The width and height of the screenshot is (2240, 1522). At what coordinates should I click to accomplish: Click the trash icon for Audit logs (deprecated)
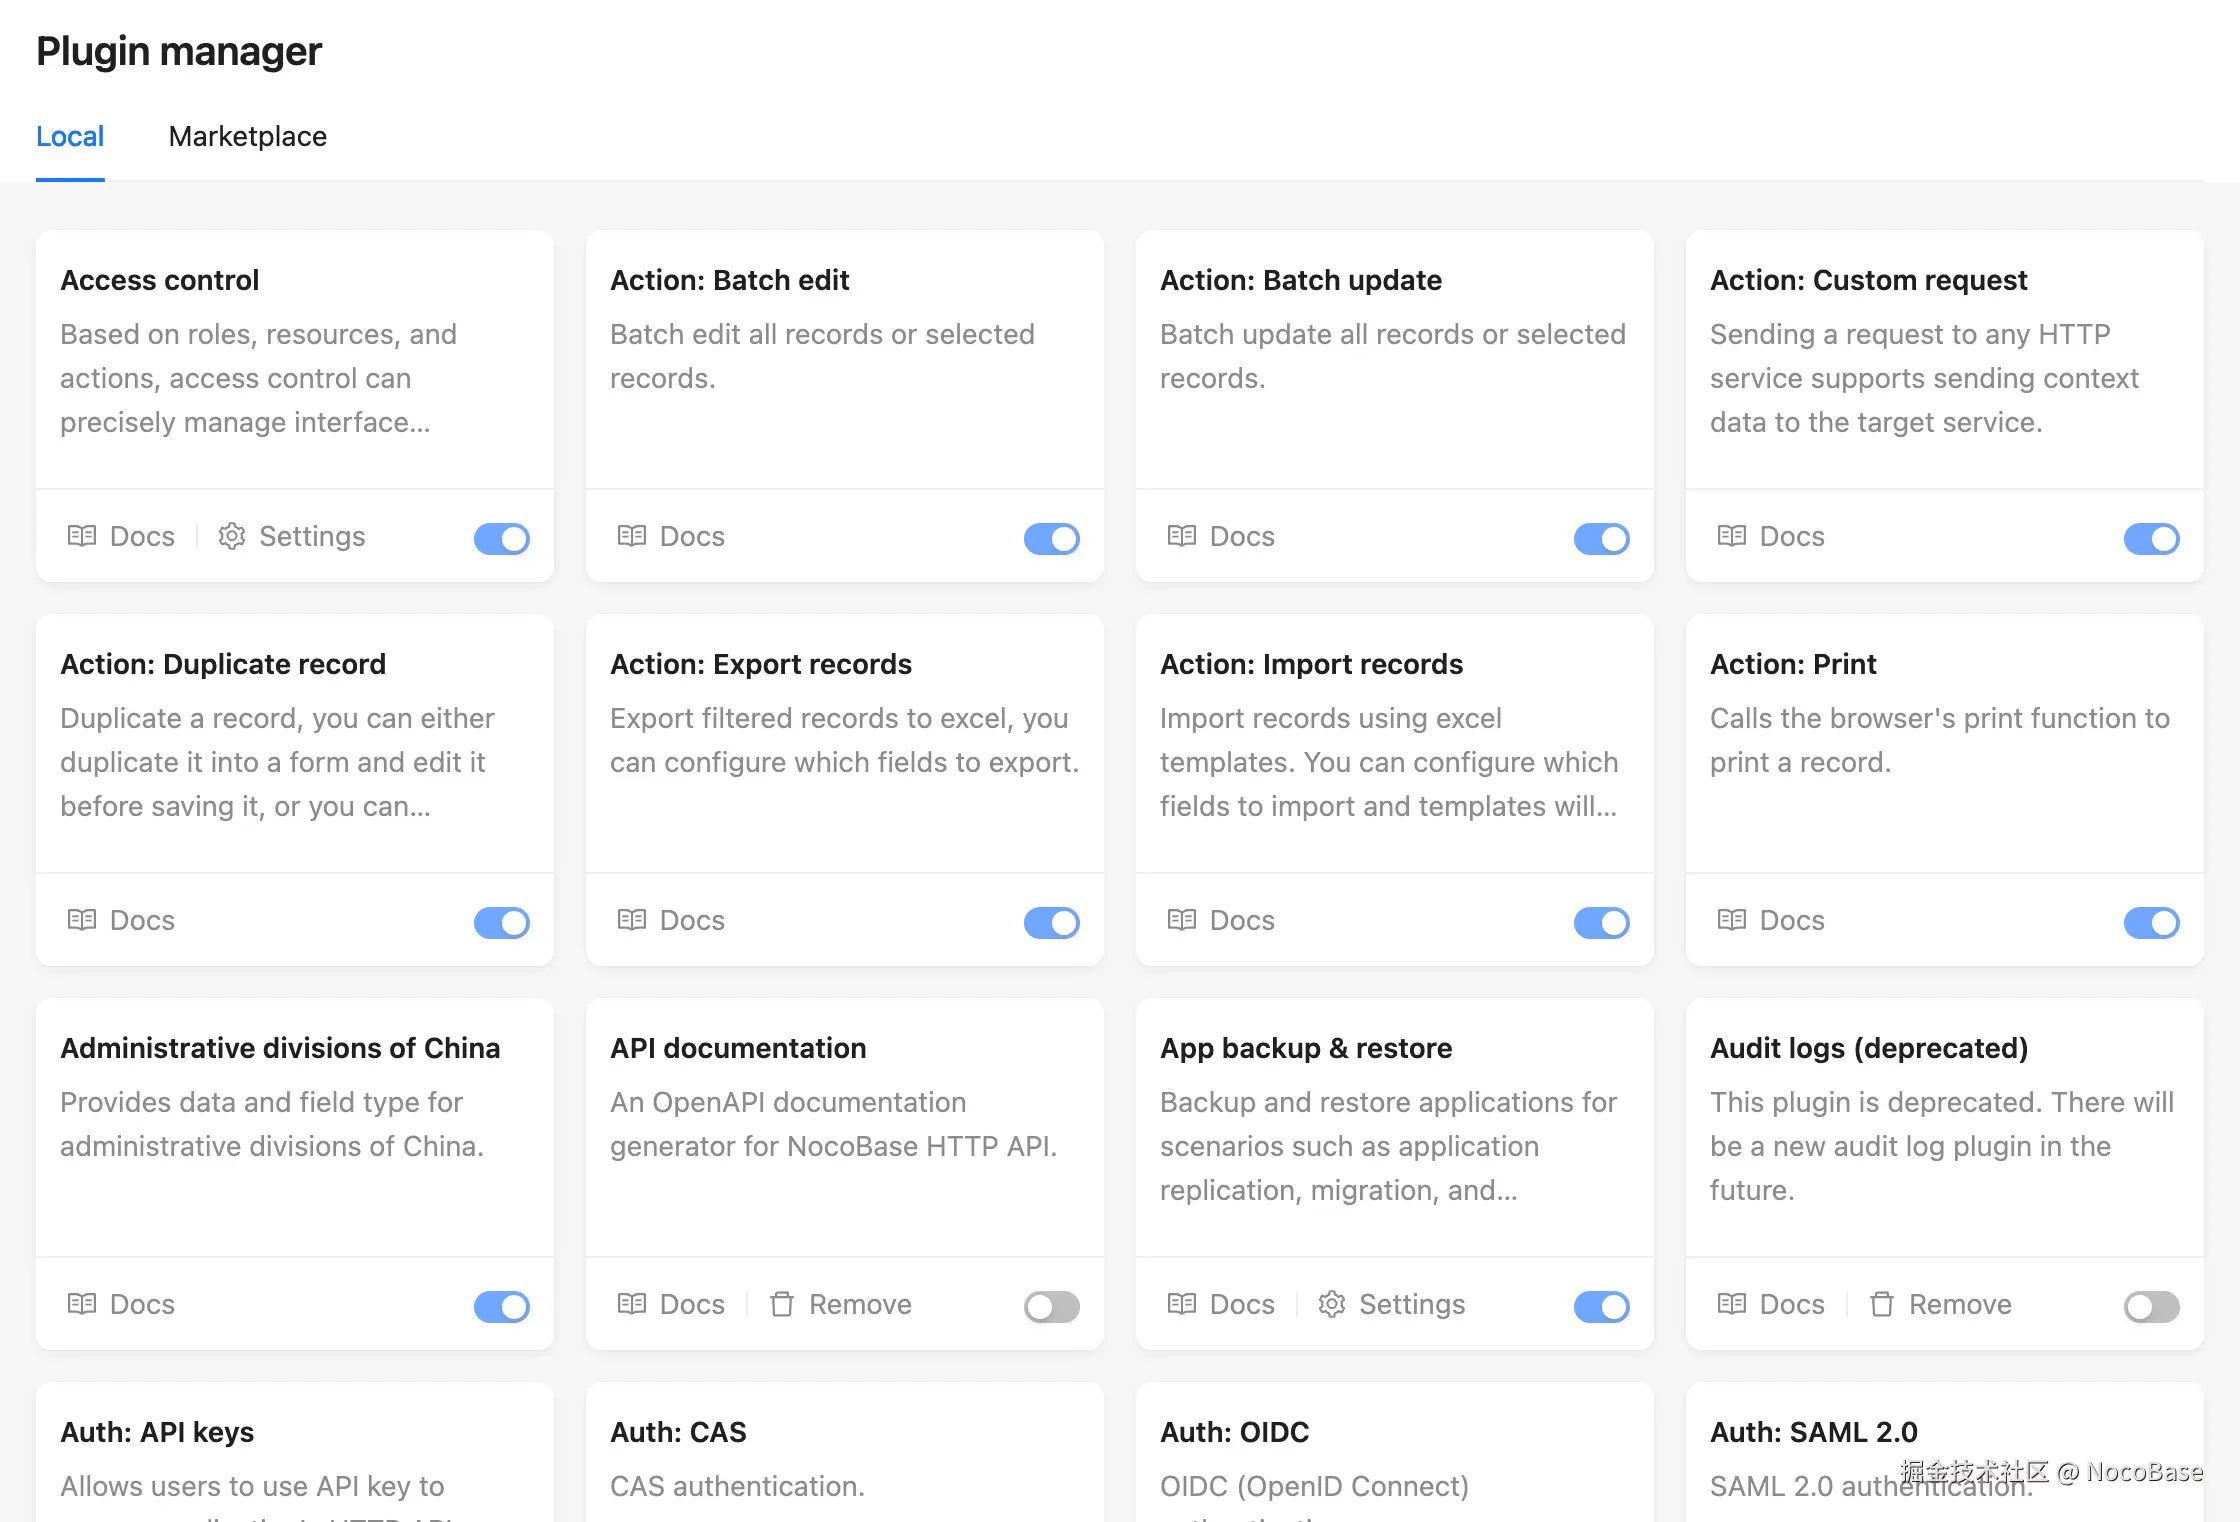pos(1882,1304)
